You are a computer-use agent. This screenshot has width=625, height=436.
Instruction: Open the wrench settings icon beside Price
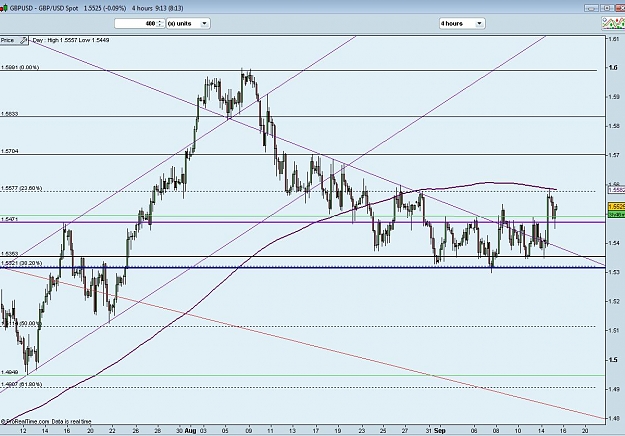[x=24, y=40]
